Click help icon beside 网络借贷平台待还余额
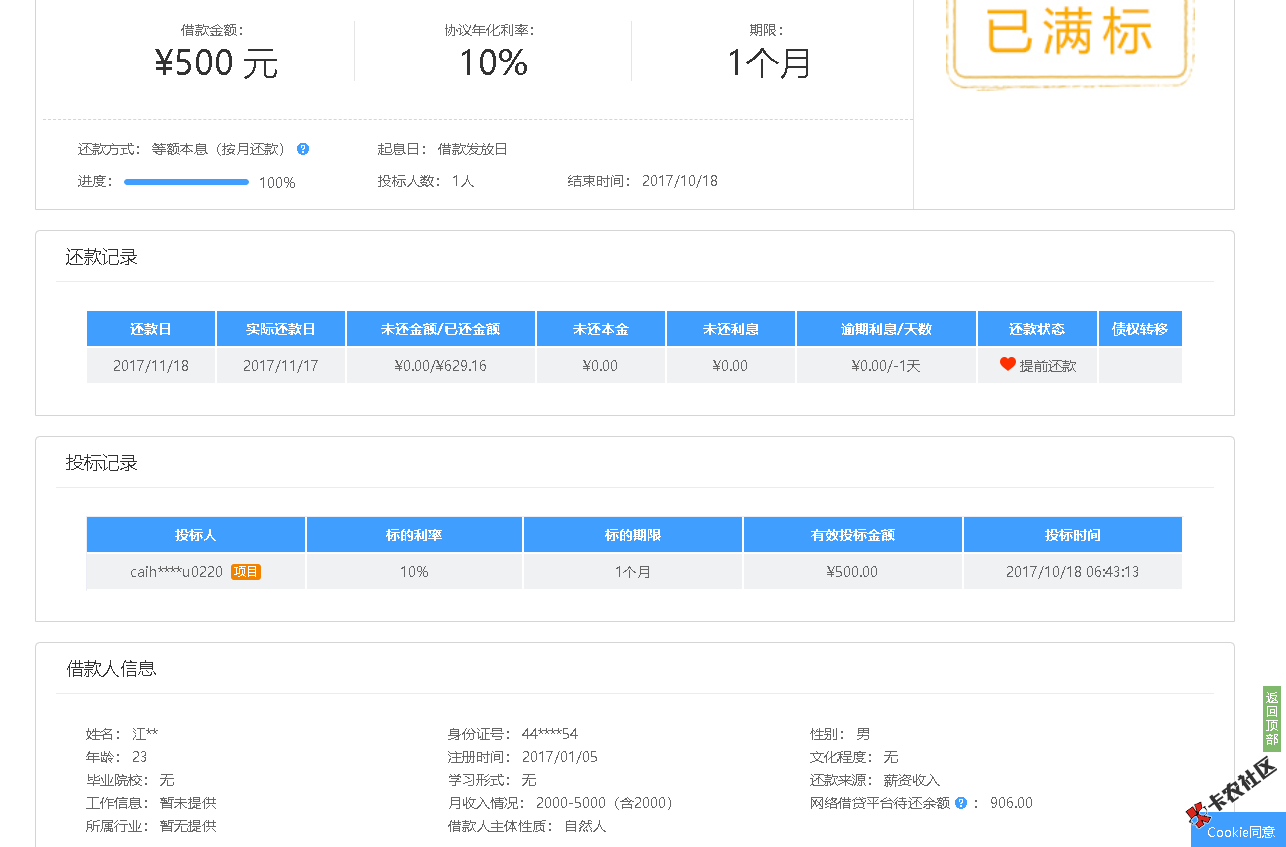The height and width of the screenshot is (847, 1286). pos(961,803)
